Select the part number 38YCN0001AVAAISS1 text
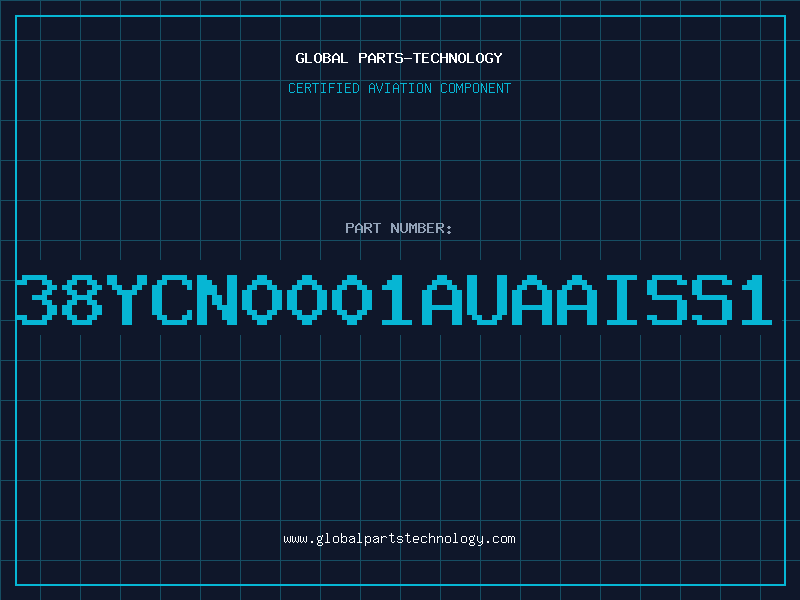Screen dimensions: 800x600 [x=394, y=300]
